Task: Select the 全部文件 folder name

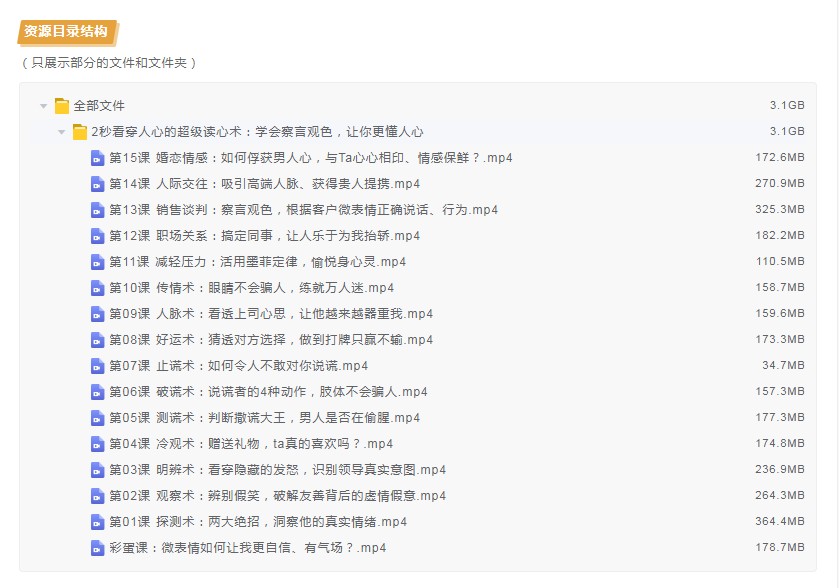Action: [x=99, y=106]
